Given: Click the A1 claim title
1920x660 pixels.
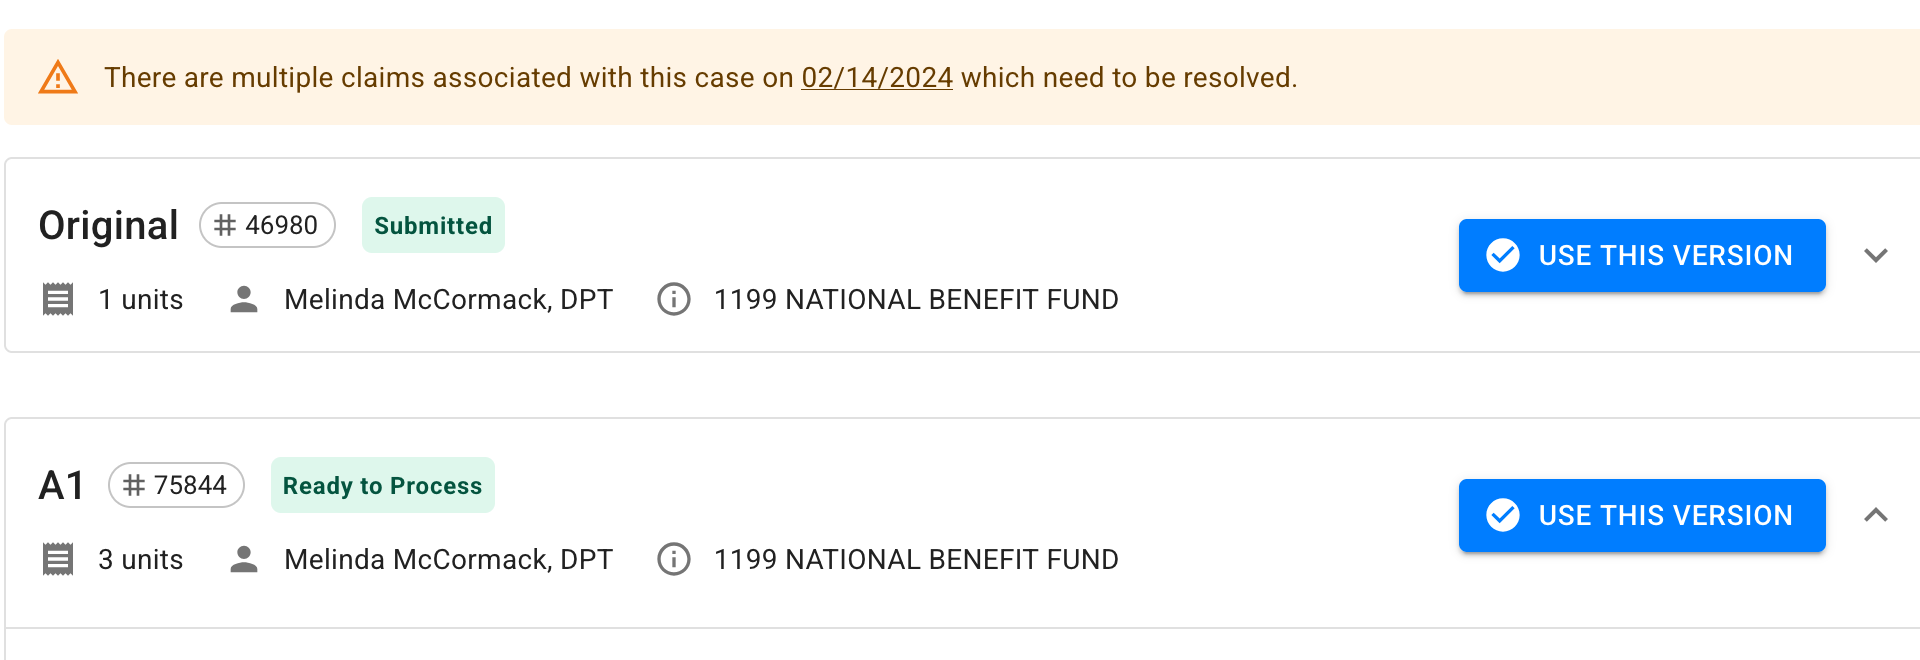Looking at the screenshot, I should (x=61, y=485).
